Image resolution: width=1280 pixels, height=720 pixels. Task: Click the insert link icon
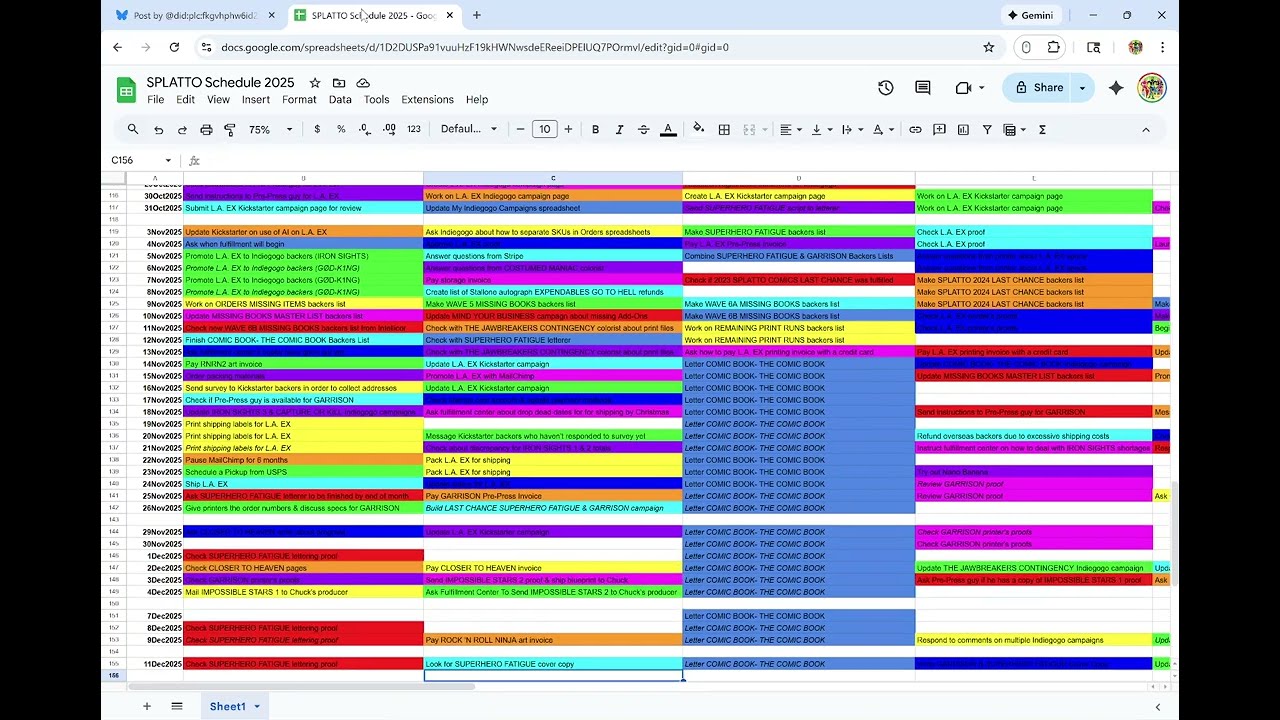915,129
